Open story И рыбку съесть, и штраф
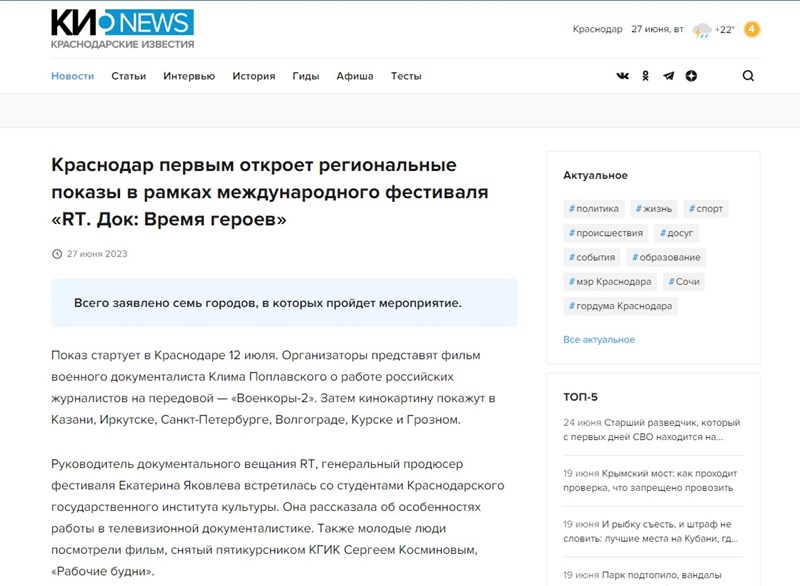 click(x=651, y=531)
